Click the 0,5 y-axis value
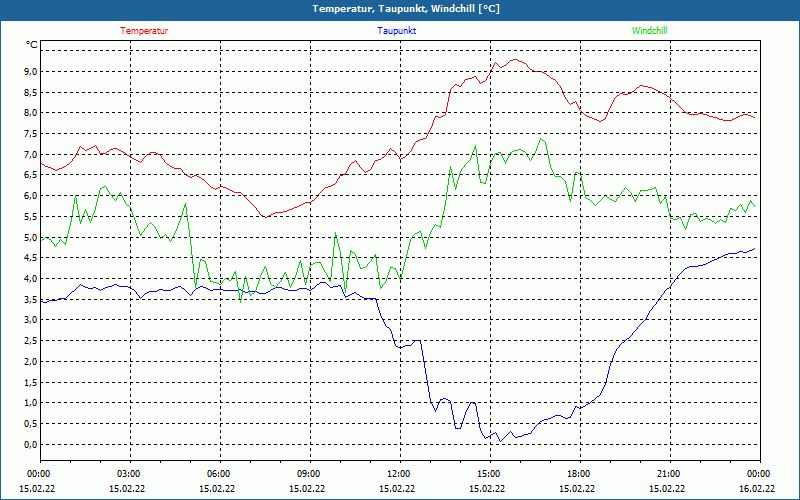Screen dimensions: 800x500 31,423
